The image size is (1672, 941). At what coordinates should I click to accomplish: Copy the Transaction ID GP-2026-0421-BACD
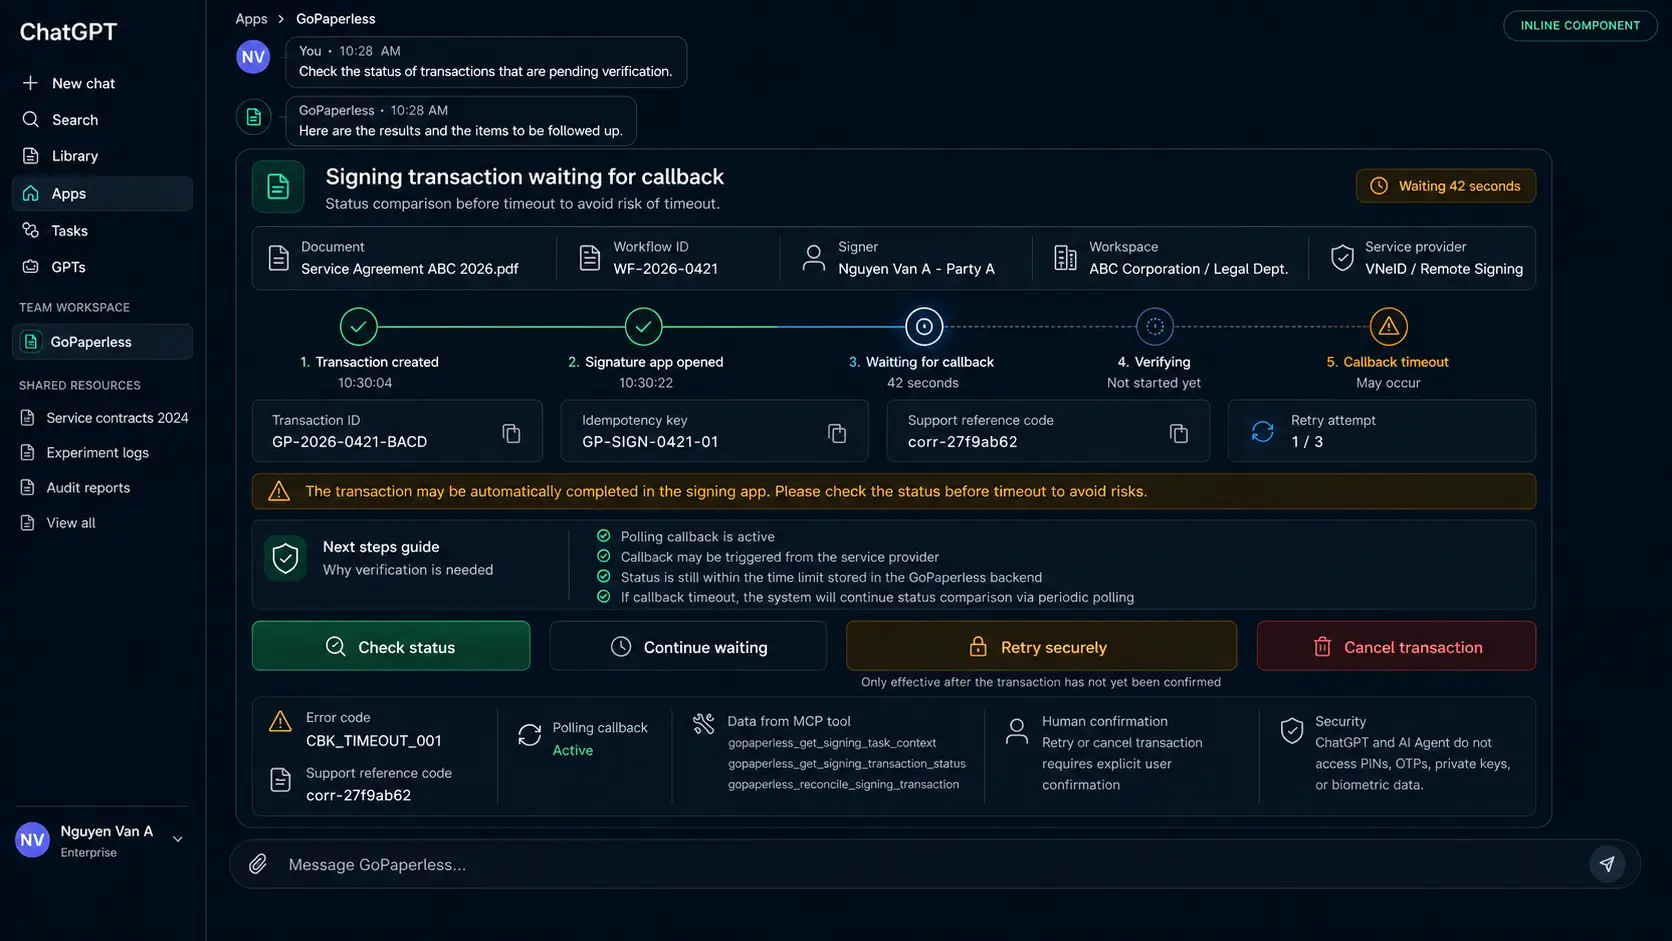tap(511, 433)
